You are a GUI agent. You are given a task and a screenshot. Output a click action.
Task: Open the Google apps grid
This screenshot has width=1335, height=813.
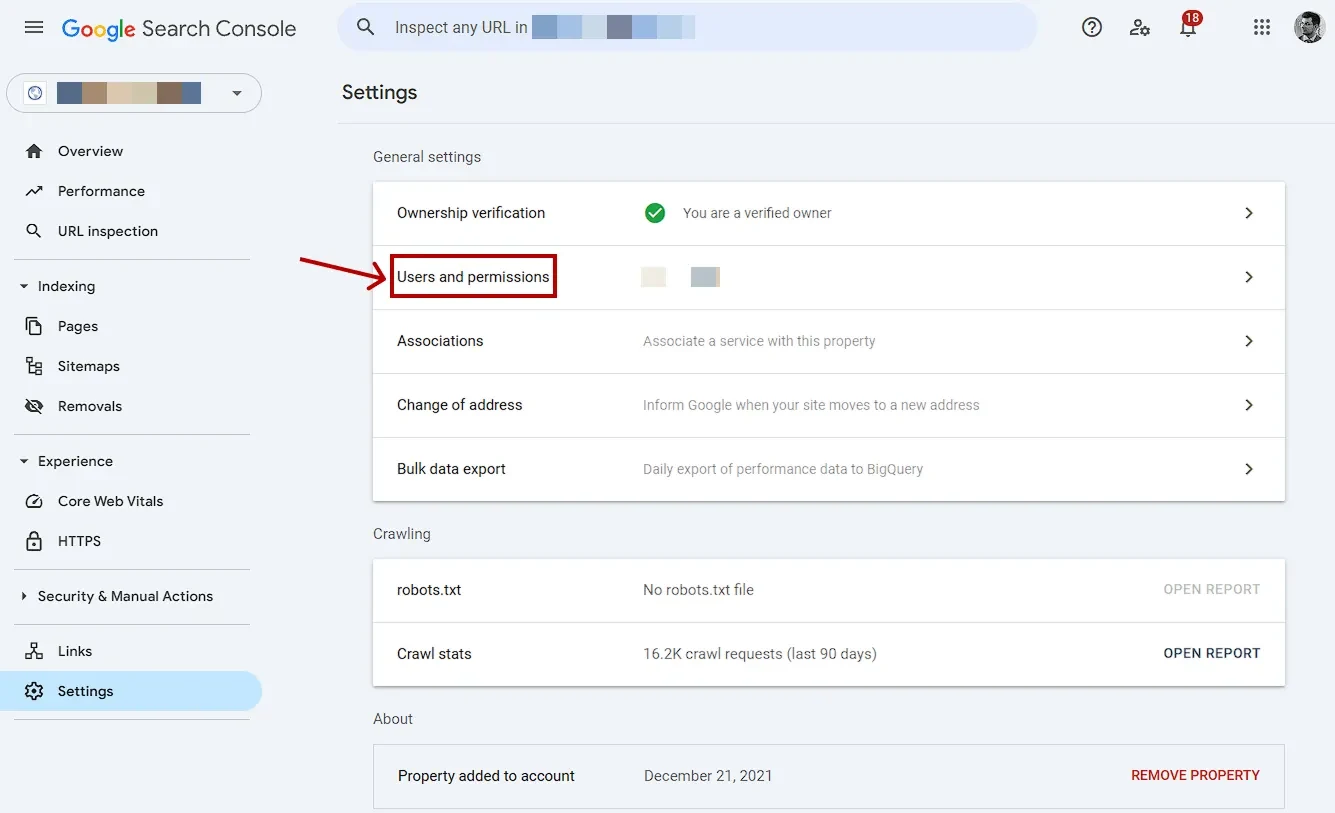[1261, 27]
